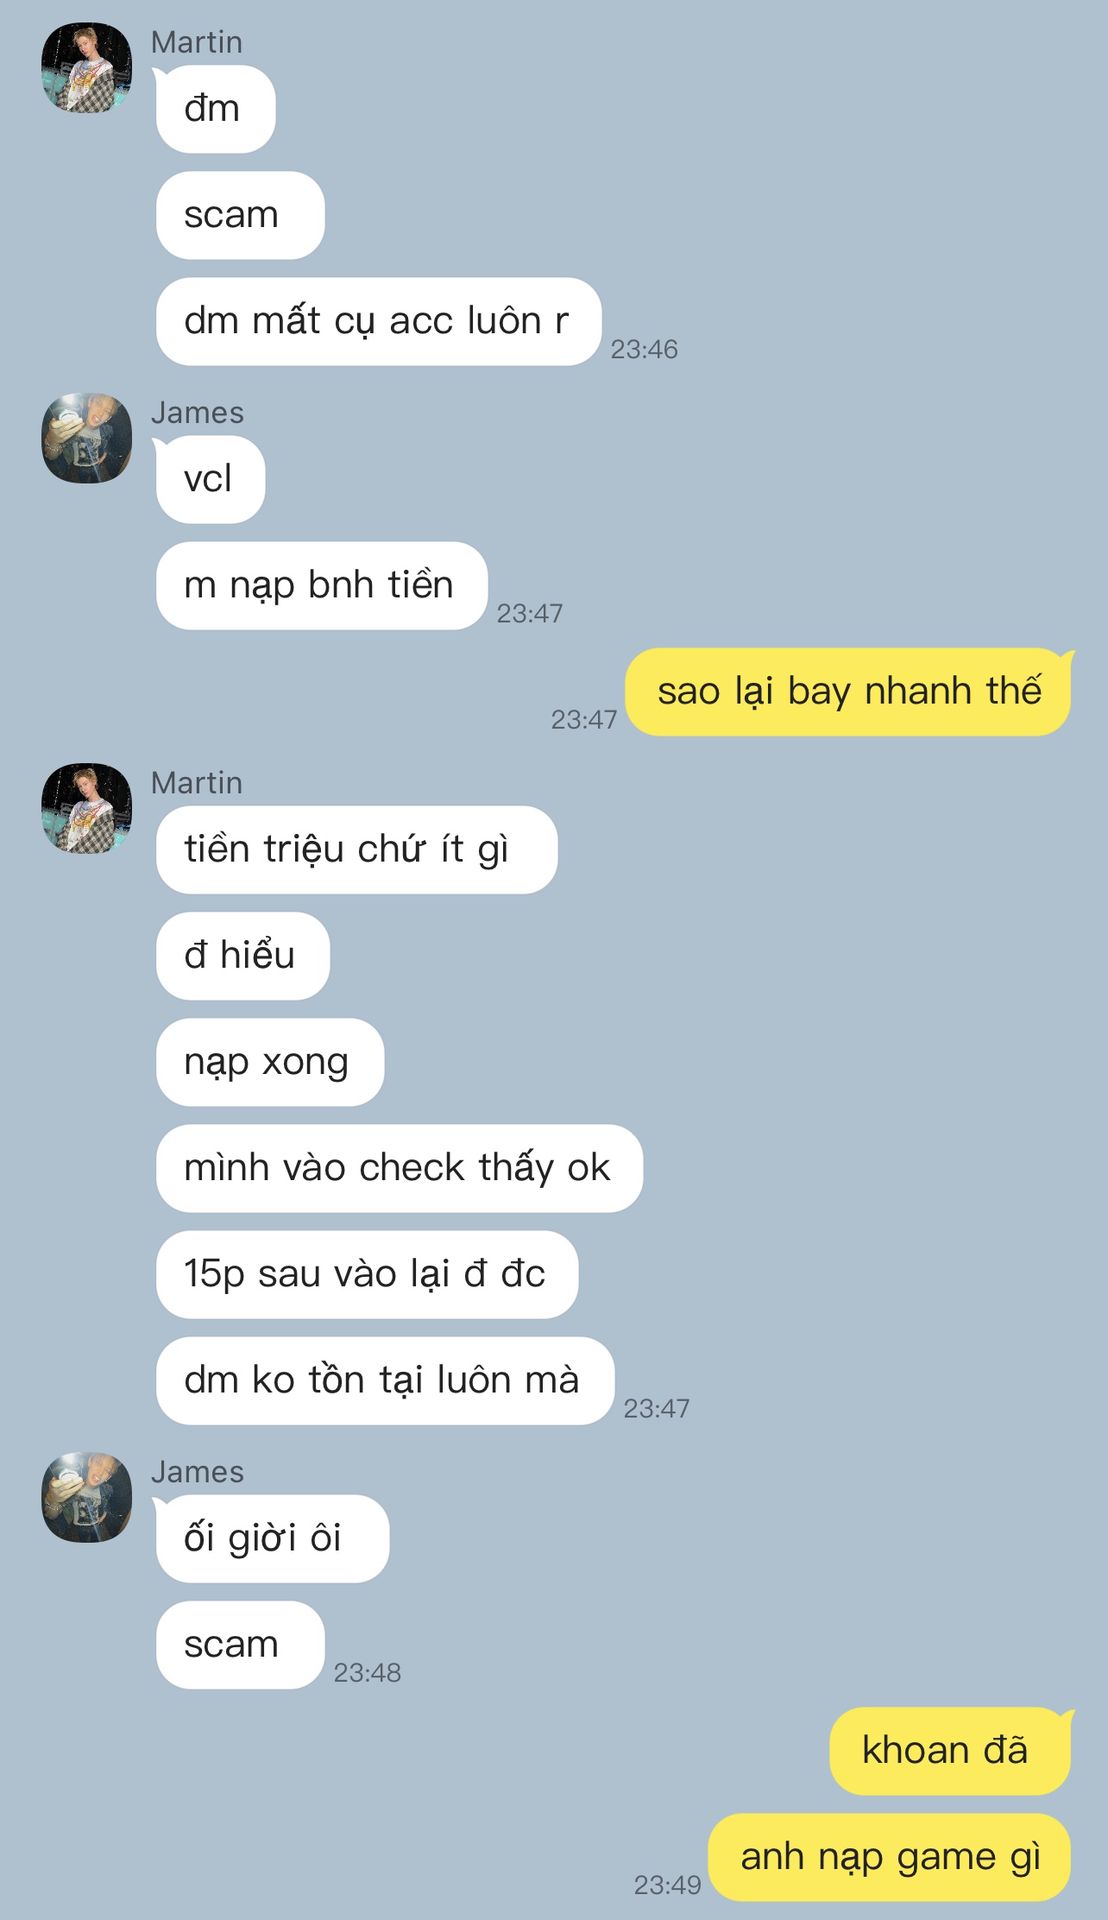Select the 'nạp xong' message bubble
The width and height of the screenshot is (1108, 1920).
point(270,1061)
